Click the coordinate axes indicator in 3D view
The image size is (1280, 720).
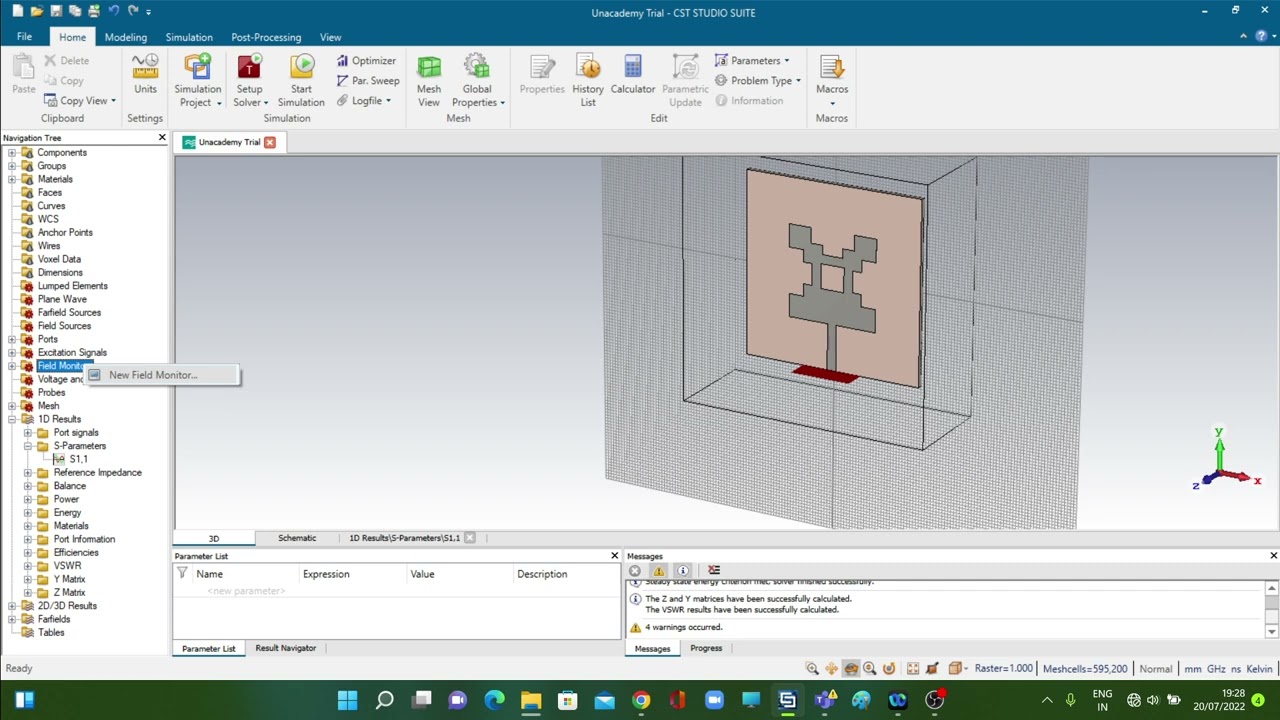(x=1226, y=461)
